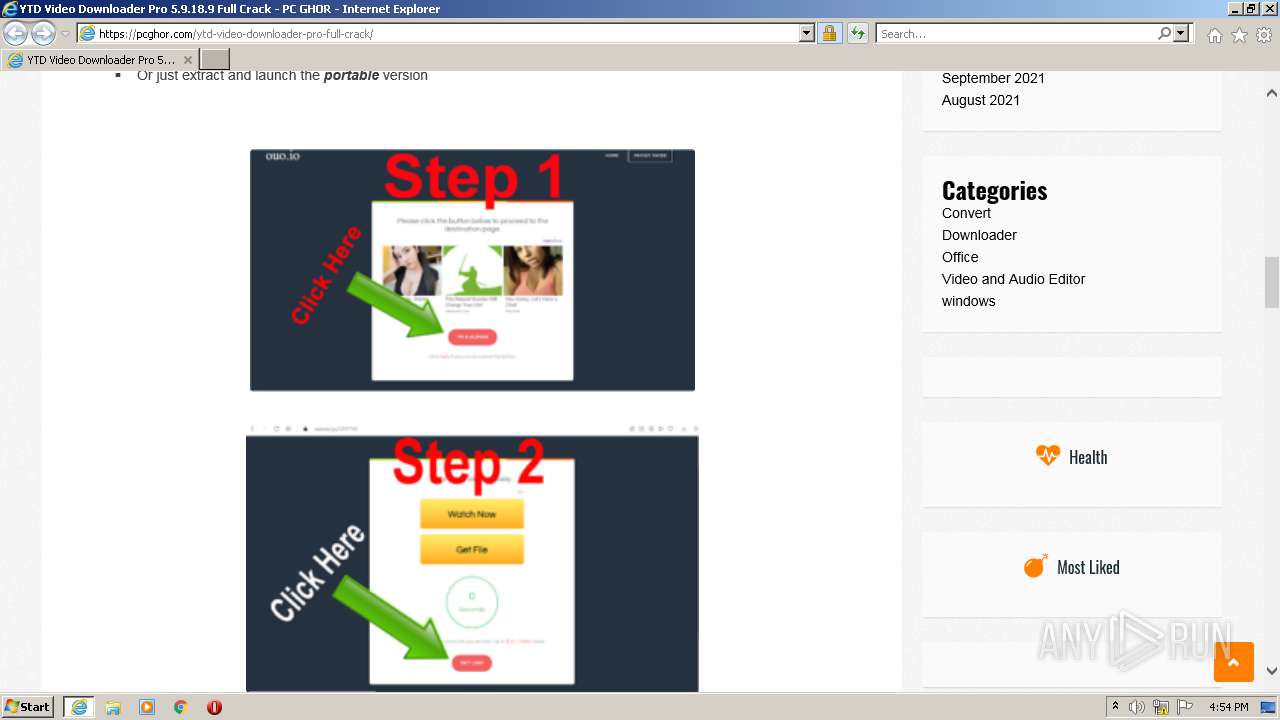Select the YTD Video Downloader Pro tab

[100, 60]
